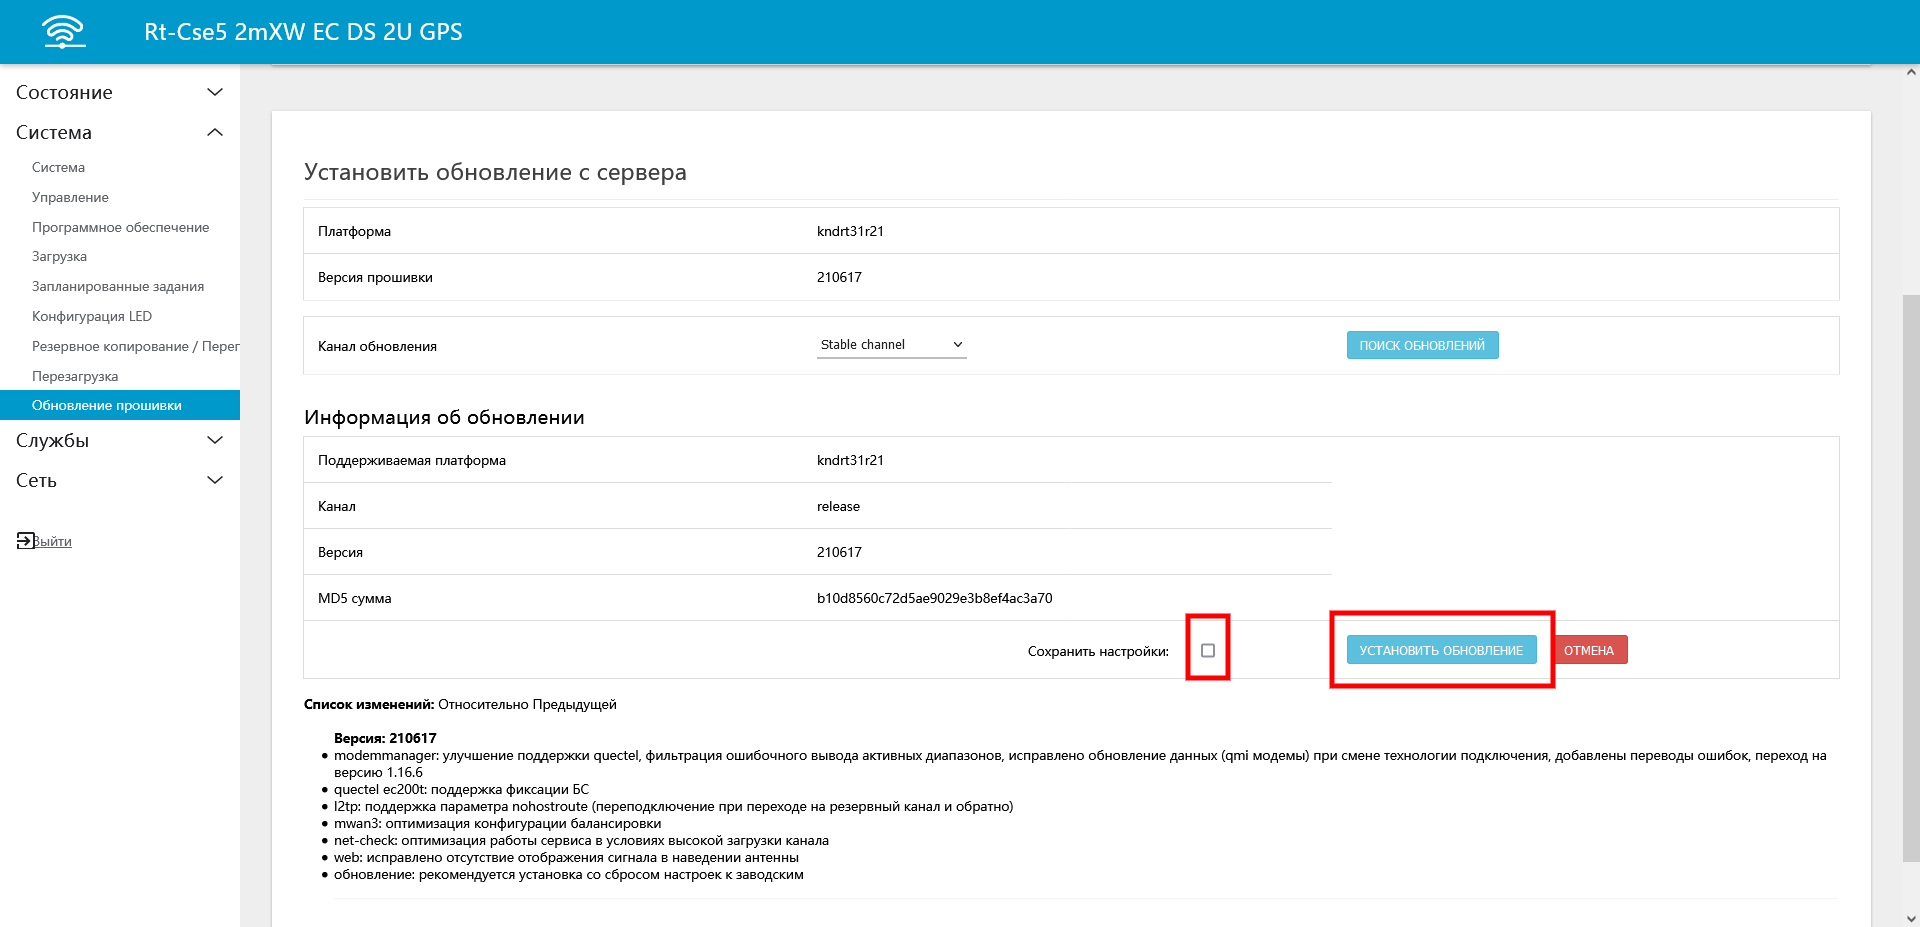Open Резервное копирование page
The height and width of the screenshot is (927, 1920).
(136, 346)
